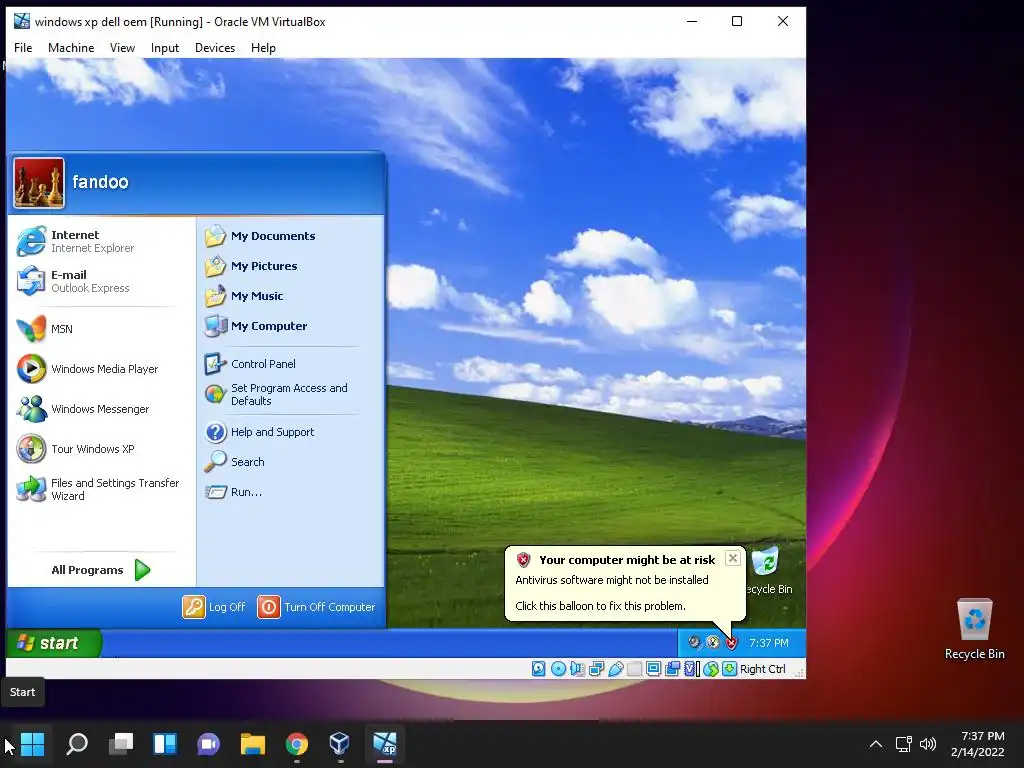Open Files and Settings Transfer Wizard
1024x768 pixels.
101,489
